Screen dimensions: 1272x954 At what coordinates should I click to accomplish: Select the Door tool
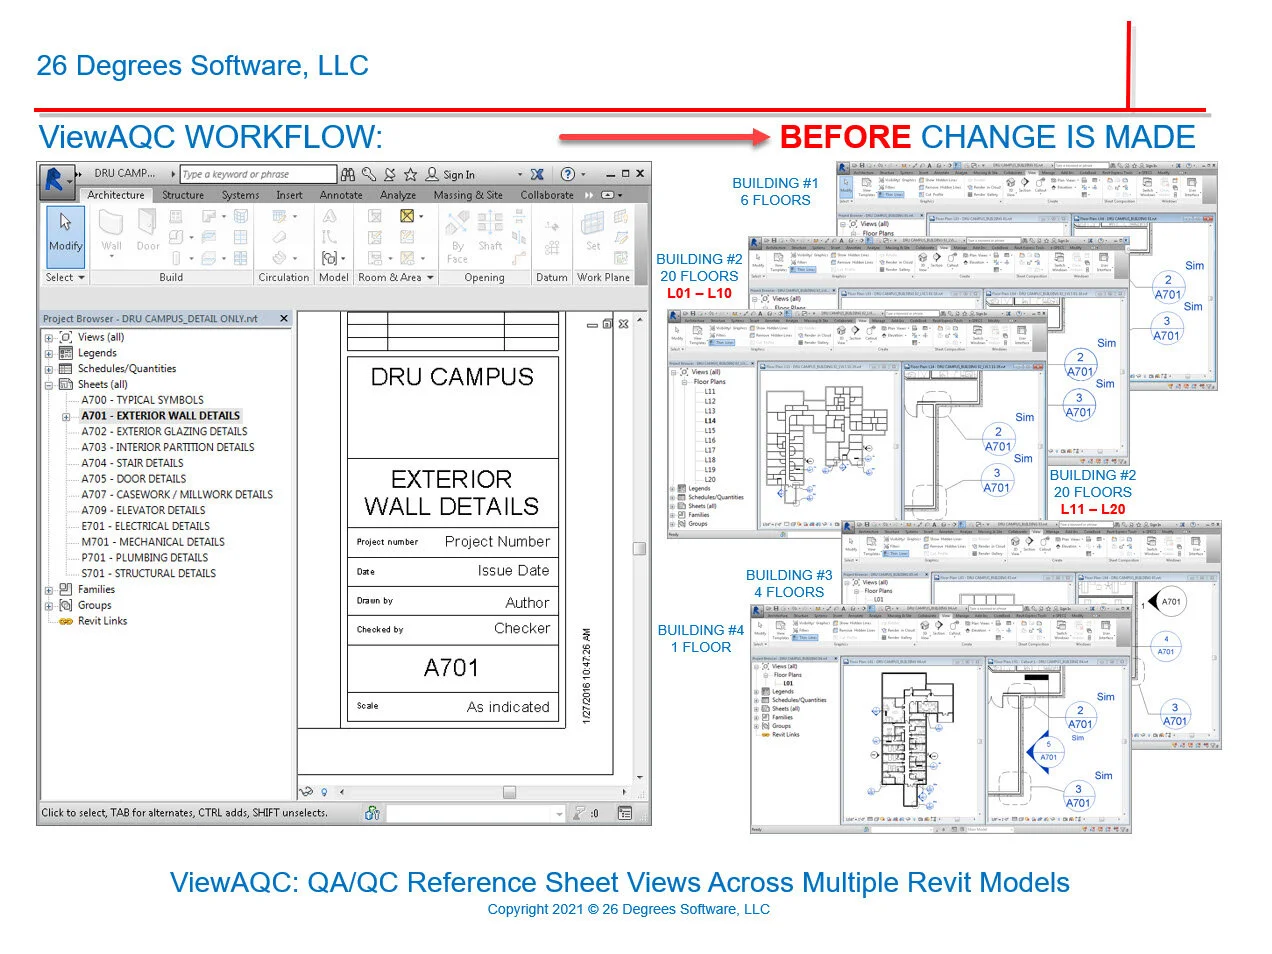pos(148,231)
